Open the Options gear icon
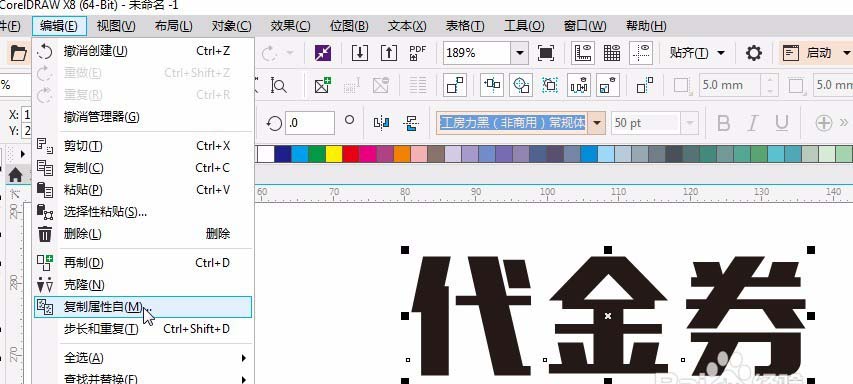The image size is (853, 384). click(x=753, y=53)
